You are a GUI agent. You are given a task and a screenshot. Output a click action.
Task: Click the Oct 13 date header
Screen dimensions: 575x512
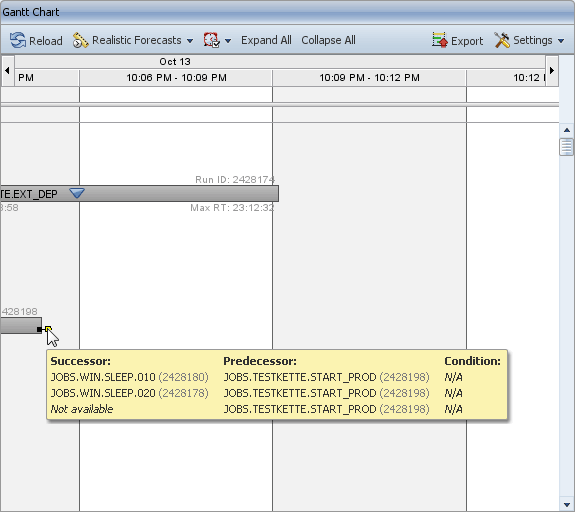point(175,62)
